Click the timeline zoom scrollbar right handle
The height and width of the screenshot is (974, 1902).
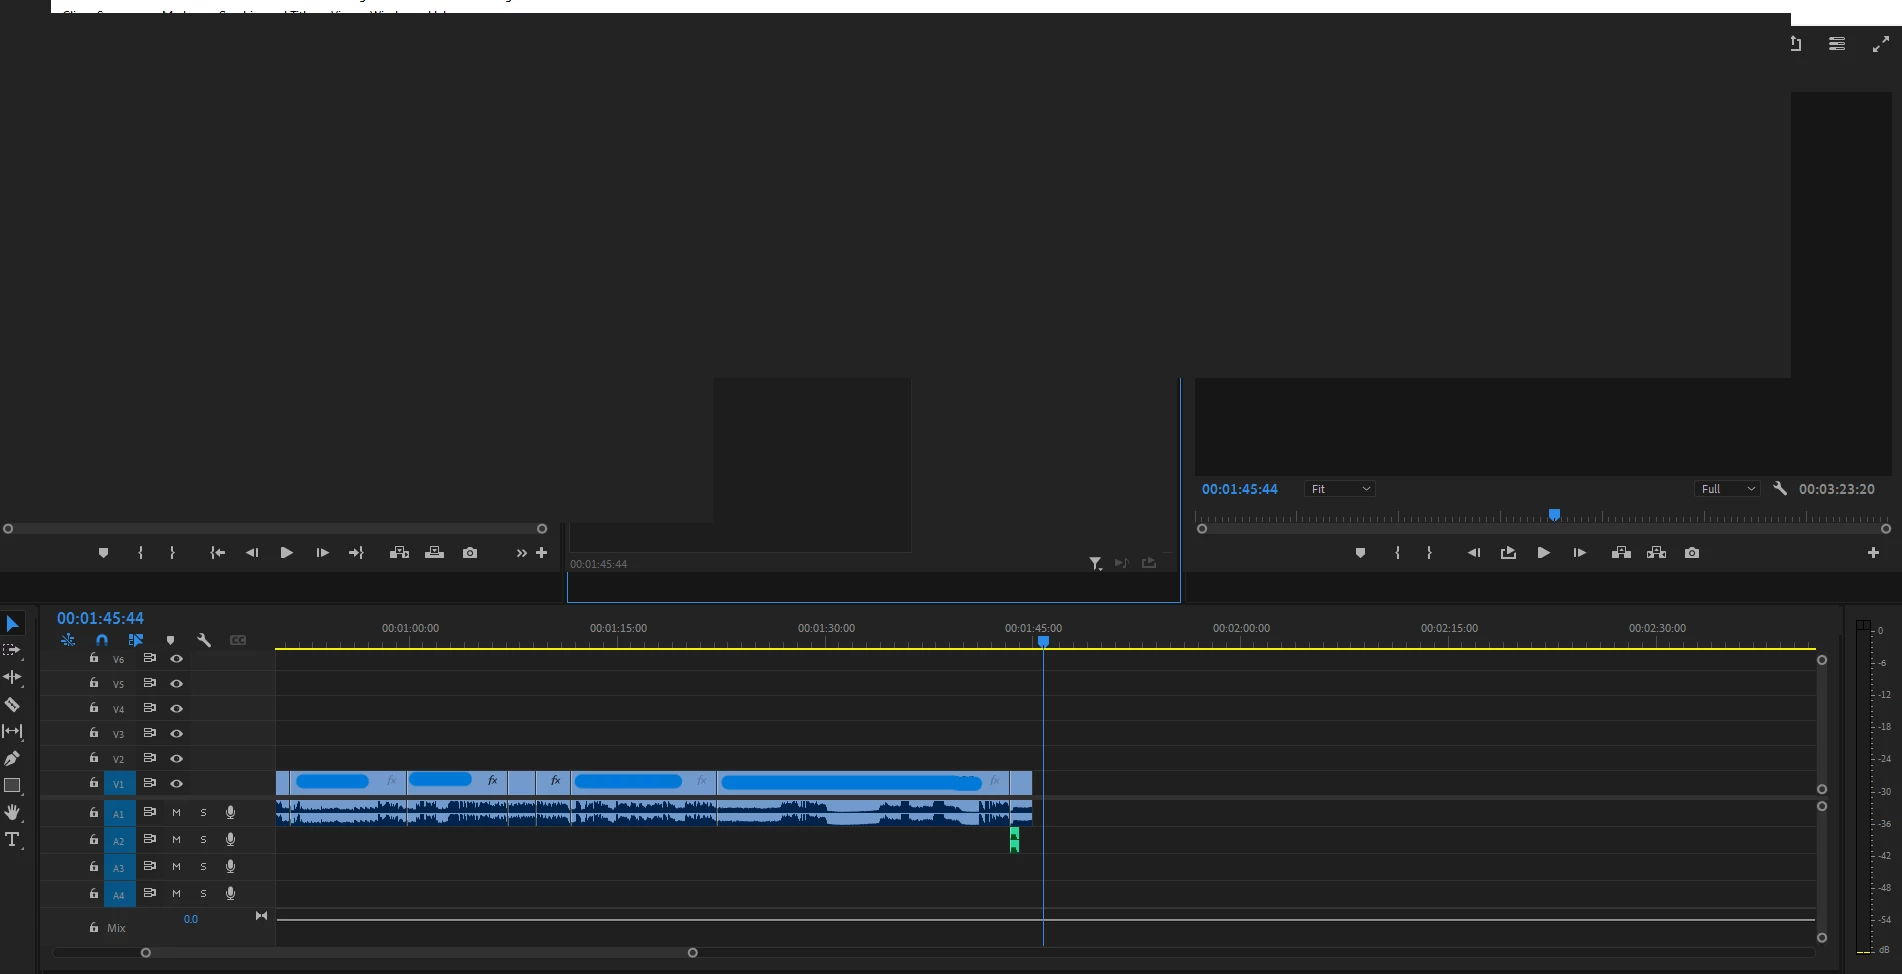[x=692, y=953]
